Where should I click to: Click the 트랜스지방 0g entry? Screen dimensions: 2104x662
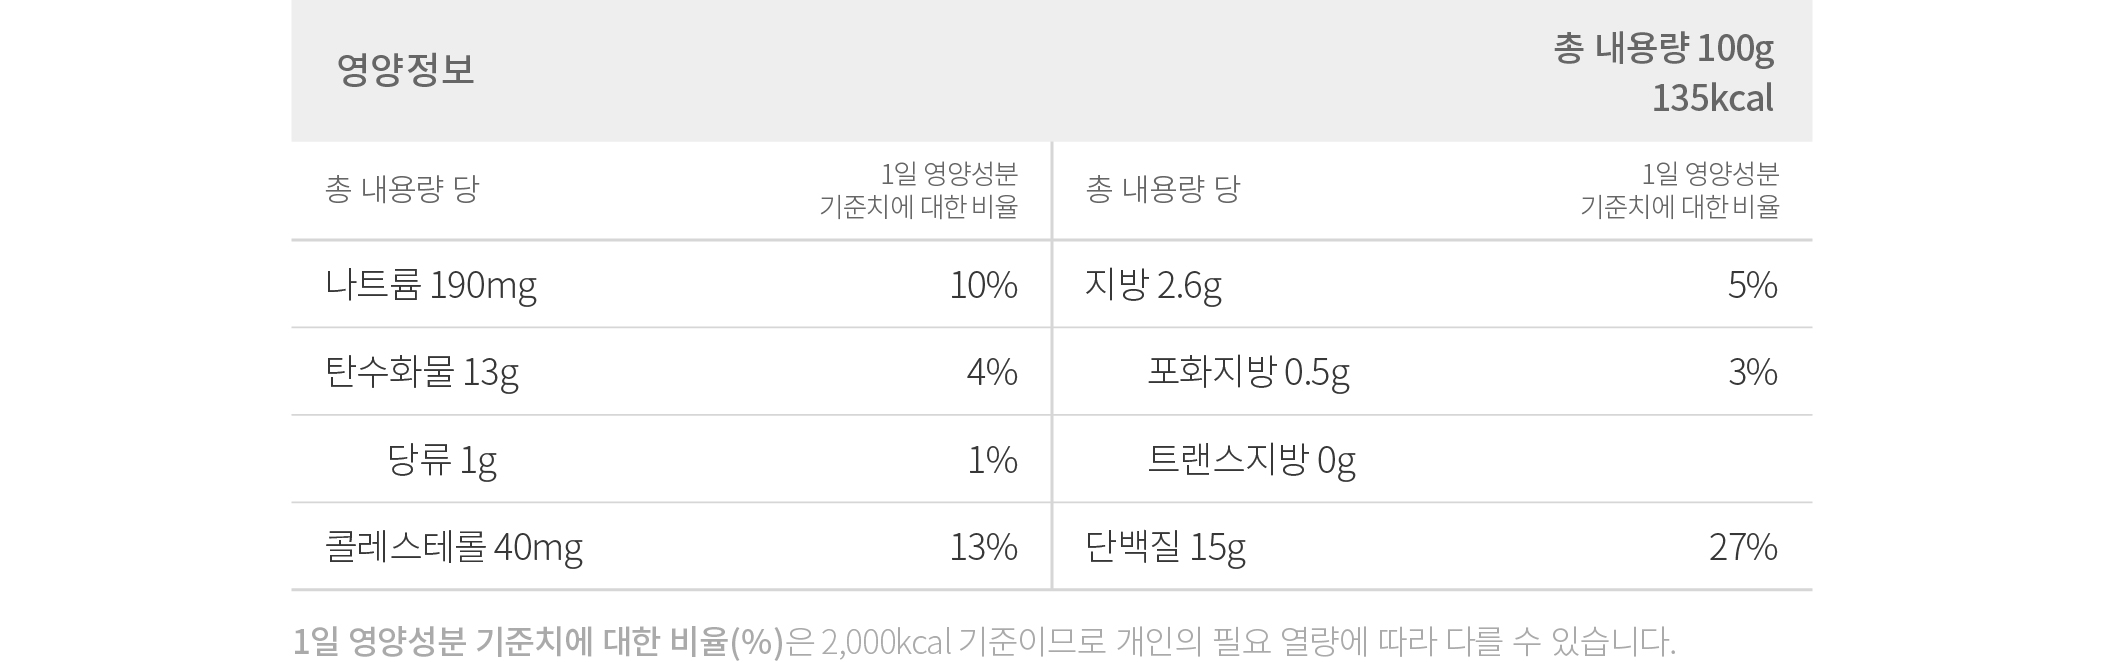pos(1252,460)
